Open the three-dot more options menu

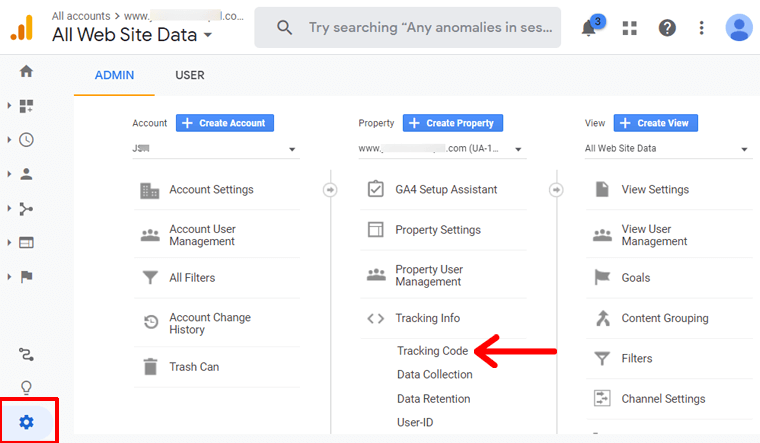701,28
